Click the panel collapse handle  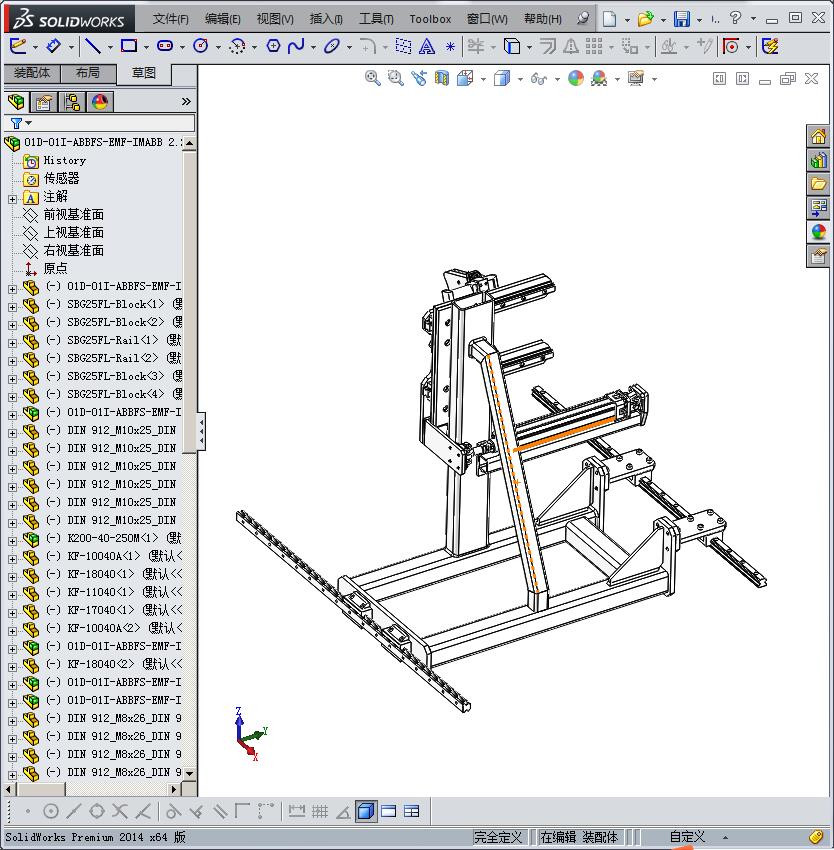point(201,432)
